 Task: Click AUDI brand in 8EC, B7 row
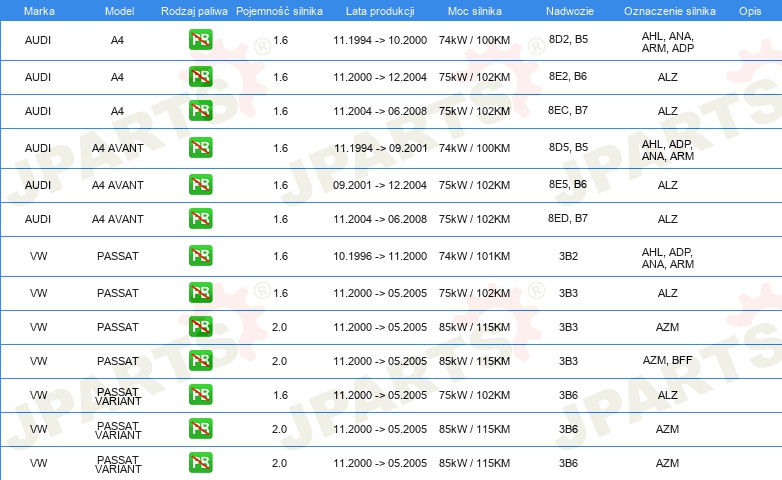tap(38, 111)
